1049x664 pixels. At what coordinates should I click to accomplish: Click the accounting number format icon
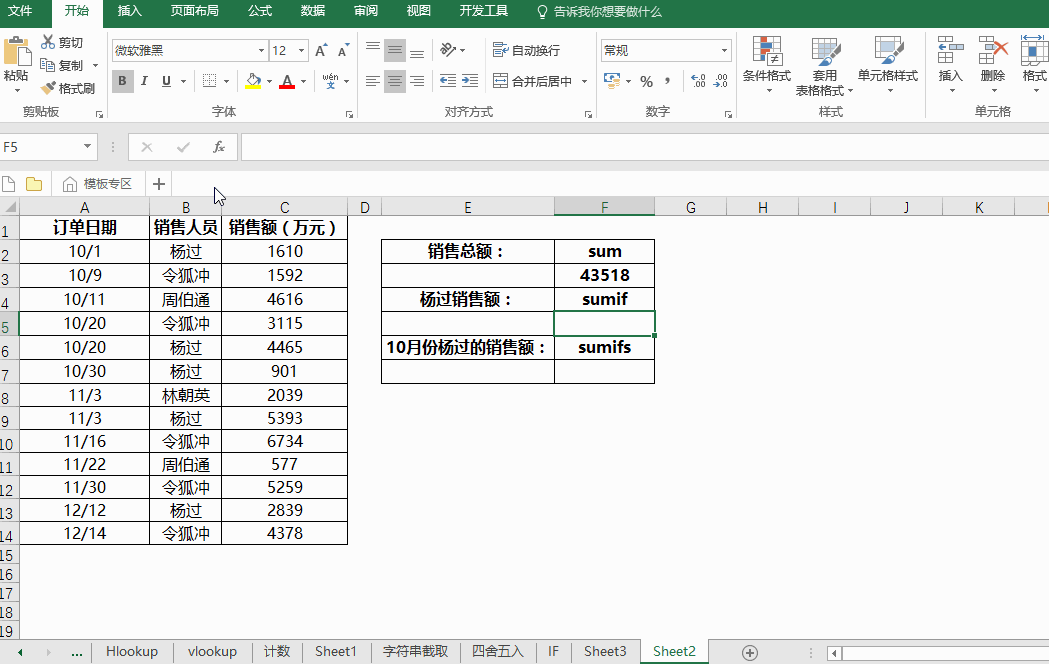point(611,81)
